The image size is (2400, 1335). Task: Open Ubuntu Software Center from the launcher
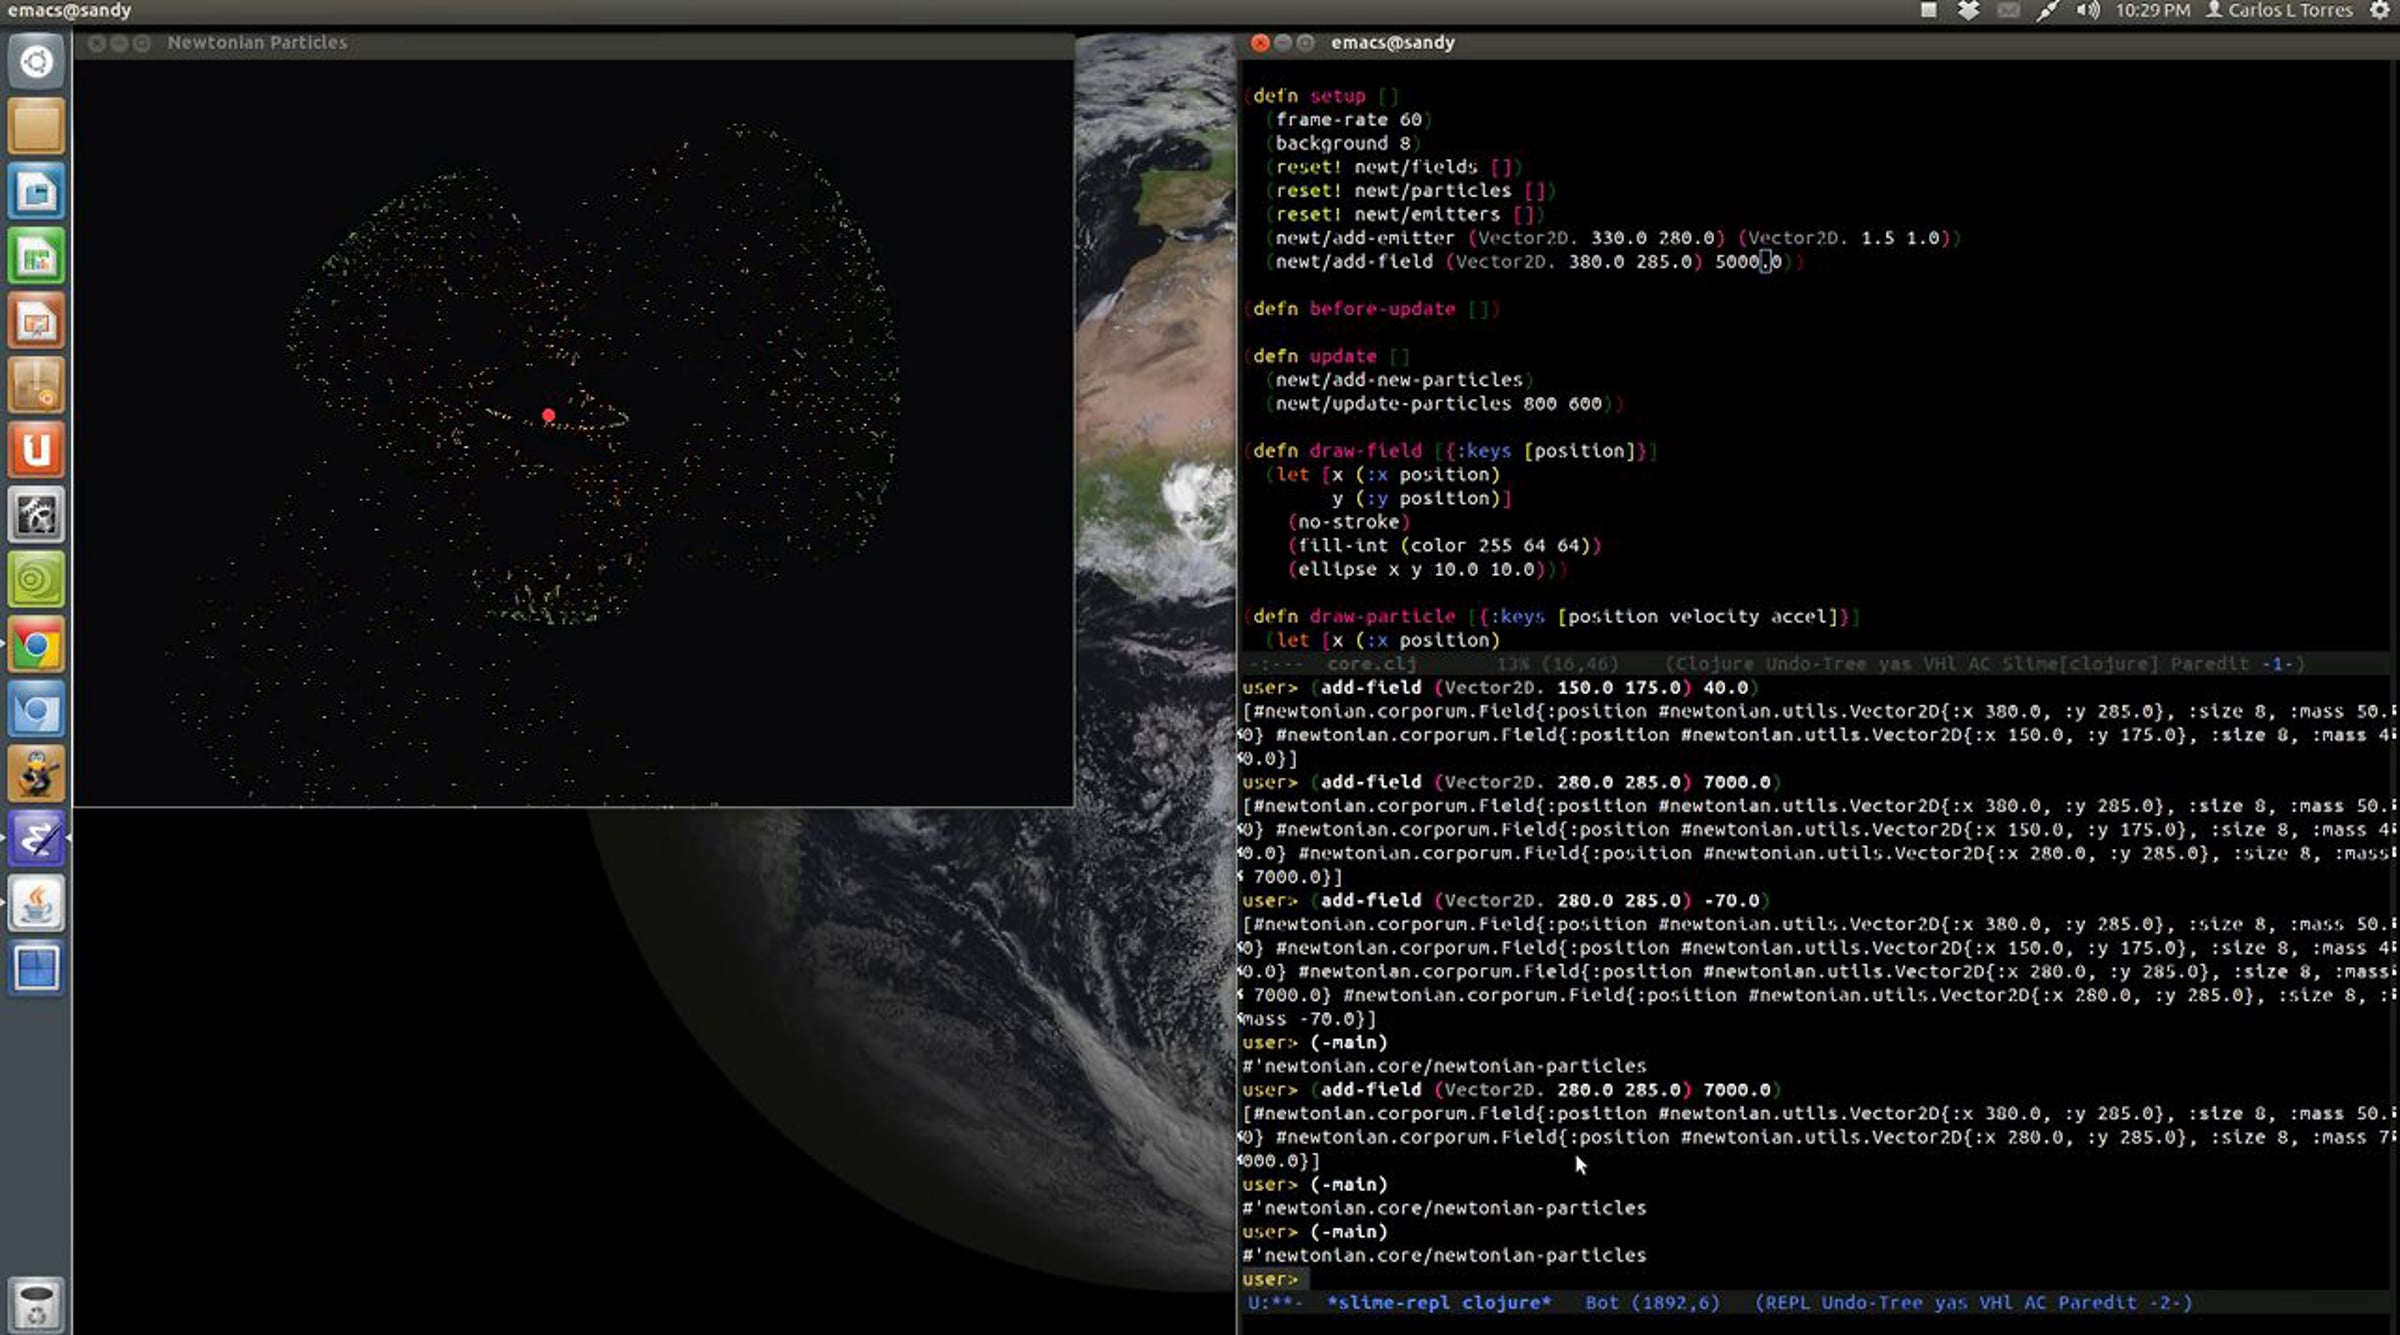coord(36,387)
